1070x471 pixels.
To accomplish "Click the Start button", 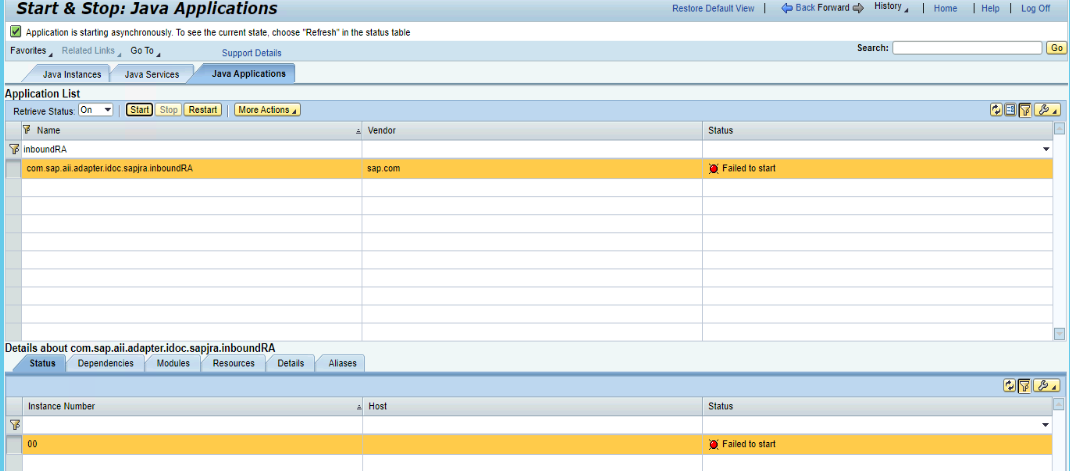I will [140, 110].
